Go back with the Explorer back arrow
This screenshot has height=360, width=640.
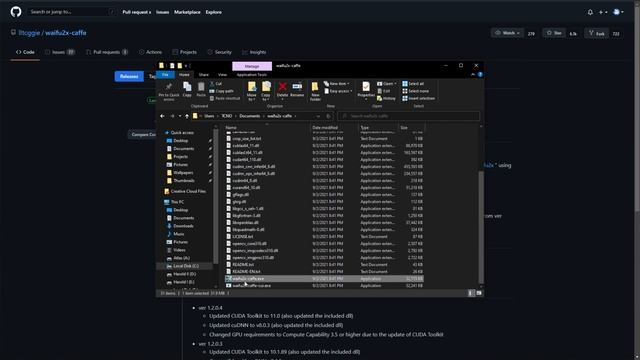coord(162,116)
